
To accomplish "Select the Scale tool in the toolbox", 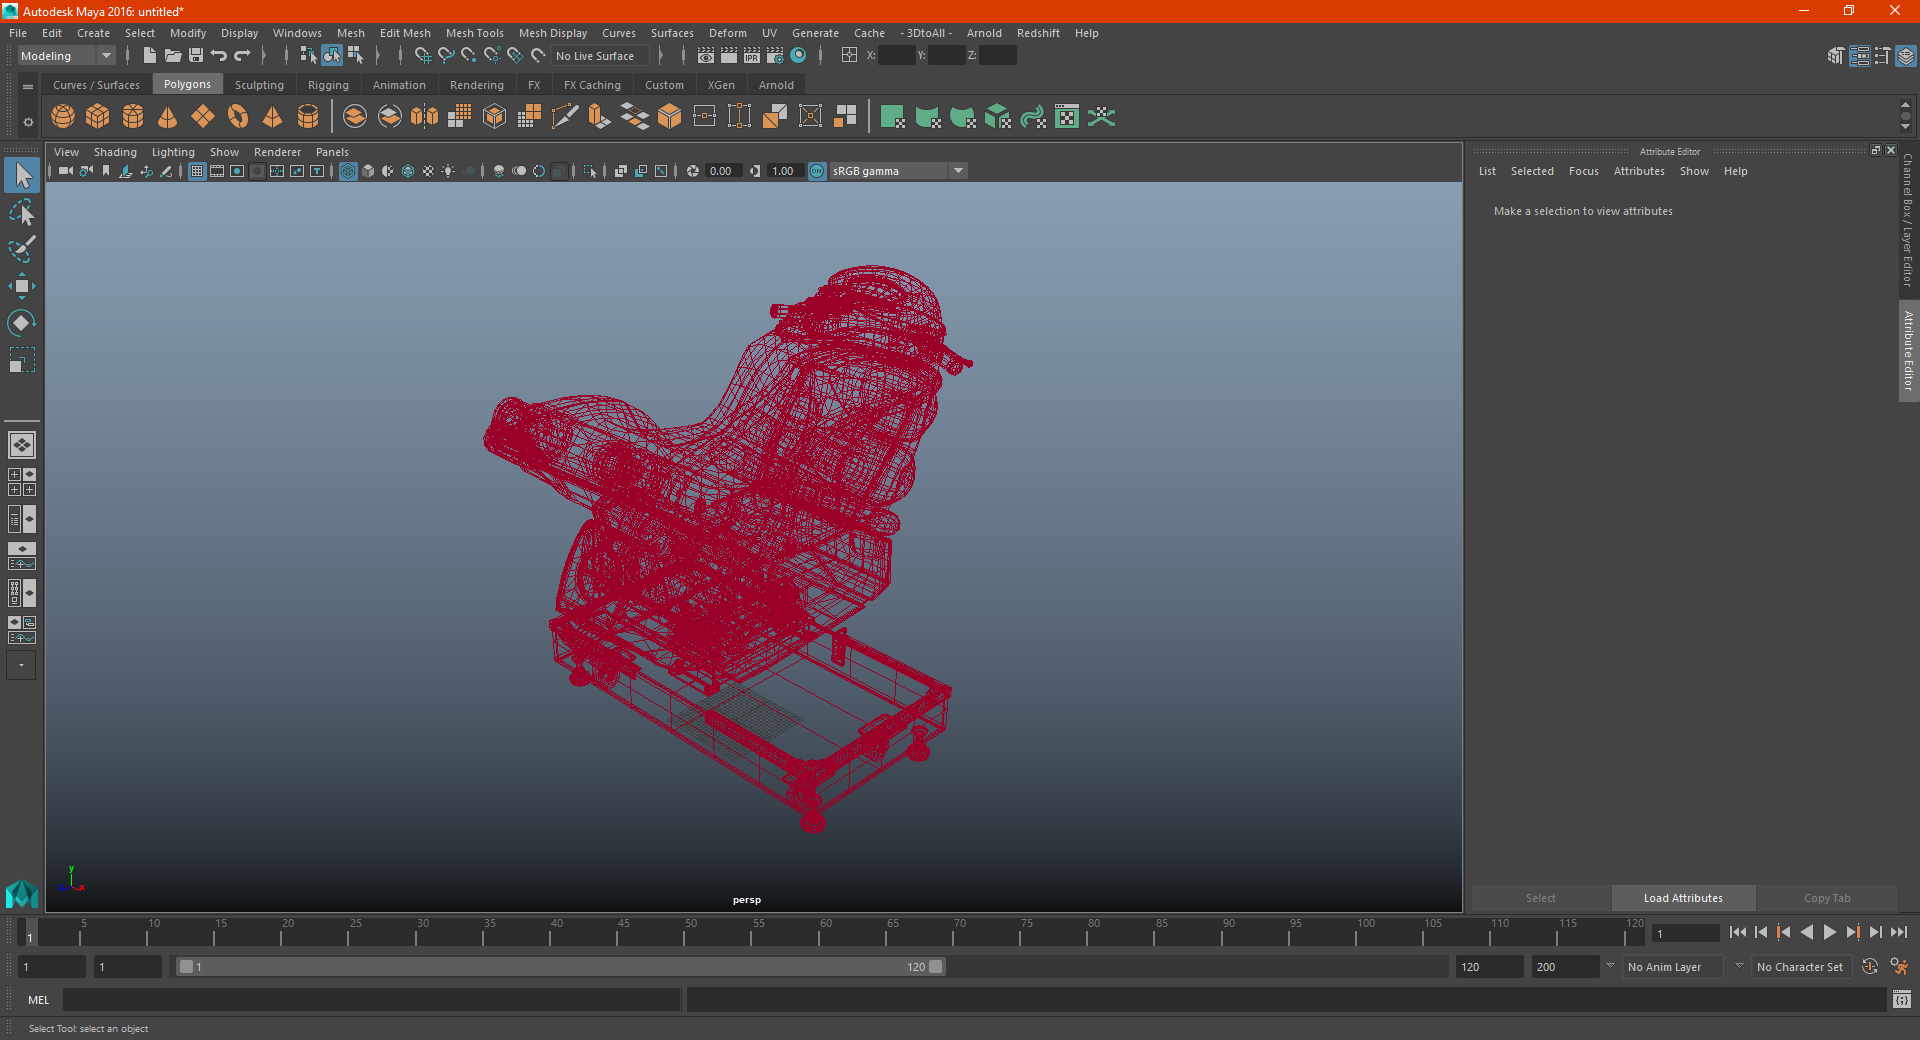I will click(x=22, y=360).
